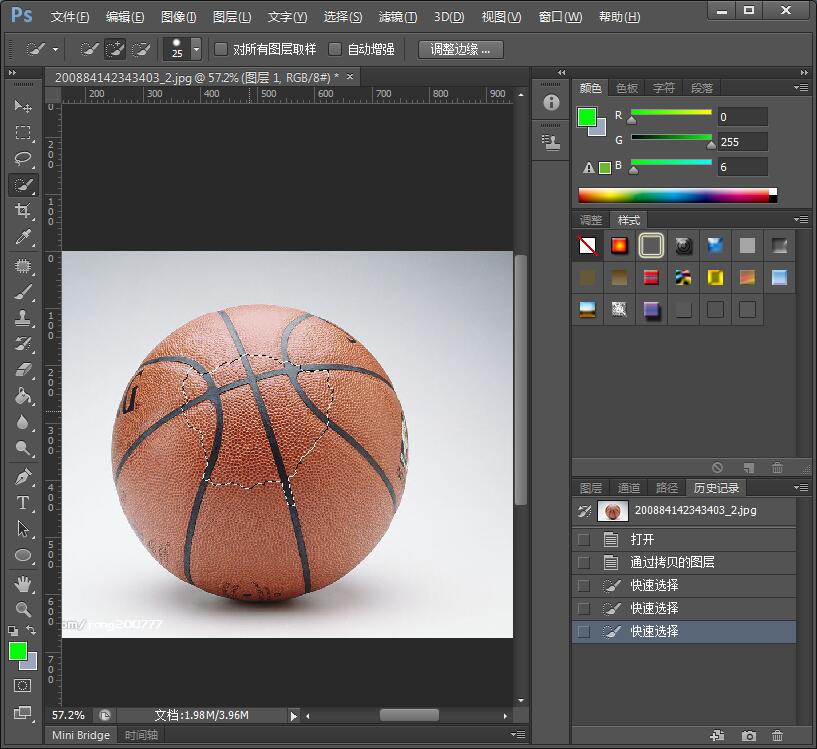Set history brush source for 通过拷贝的图层

[584, 562]
